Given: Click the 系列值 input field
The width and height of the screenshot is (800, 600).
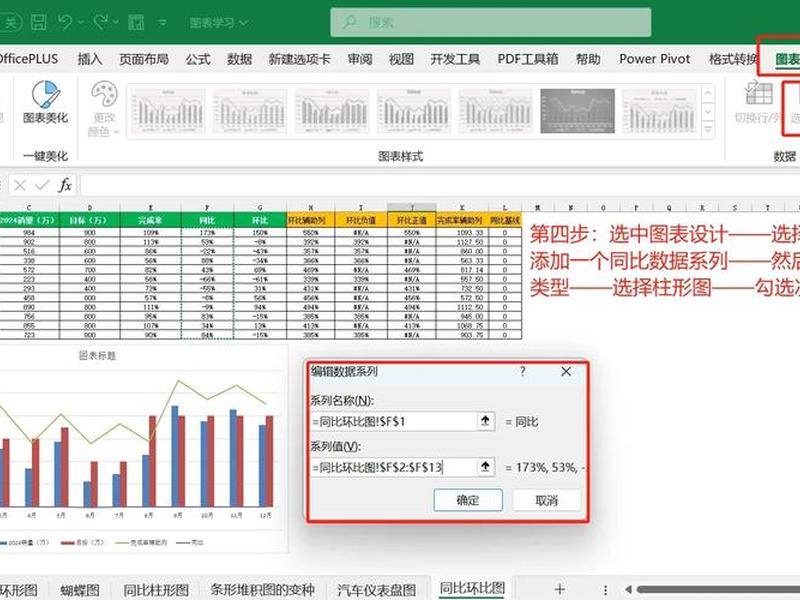Looking at the screenshot, I should [x=393, y=467].
